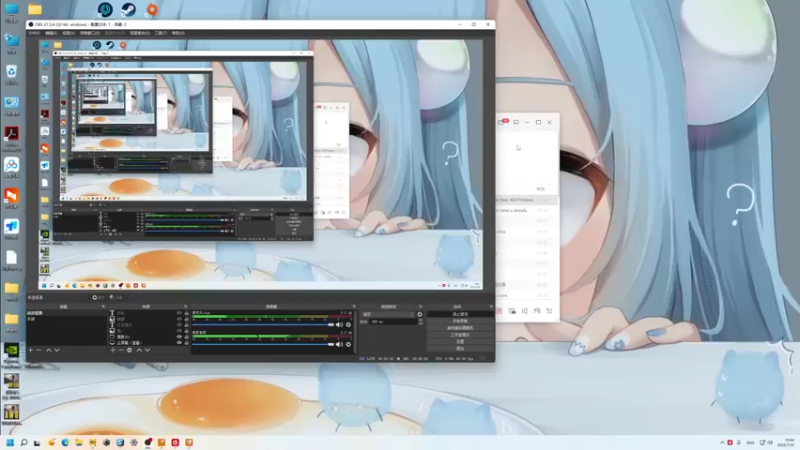Click Exit button in Controls

[x=460, y=348]
